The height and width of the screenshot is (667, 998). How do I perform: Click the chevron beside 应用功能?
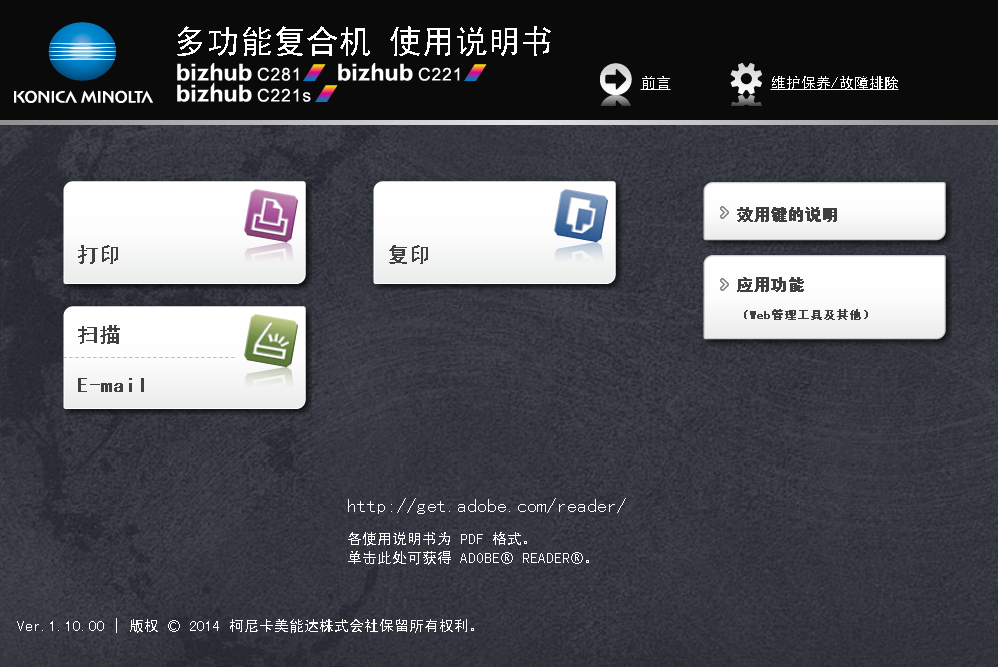[724, 284]
